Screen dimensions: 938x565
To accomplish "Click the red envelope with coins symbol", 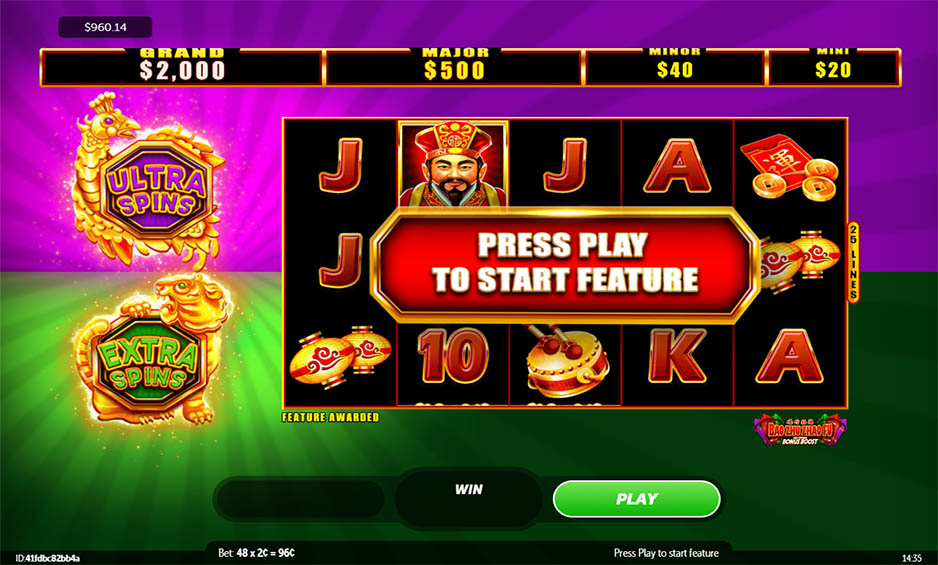I will (x=790, y=167).
